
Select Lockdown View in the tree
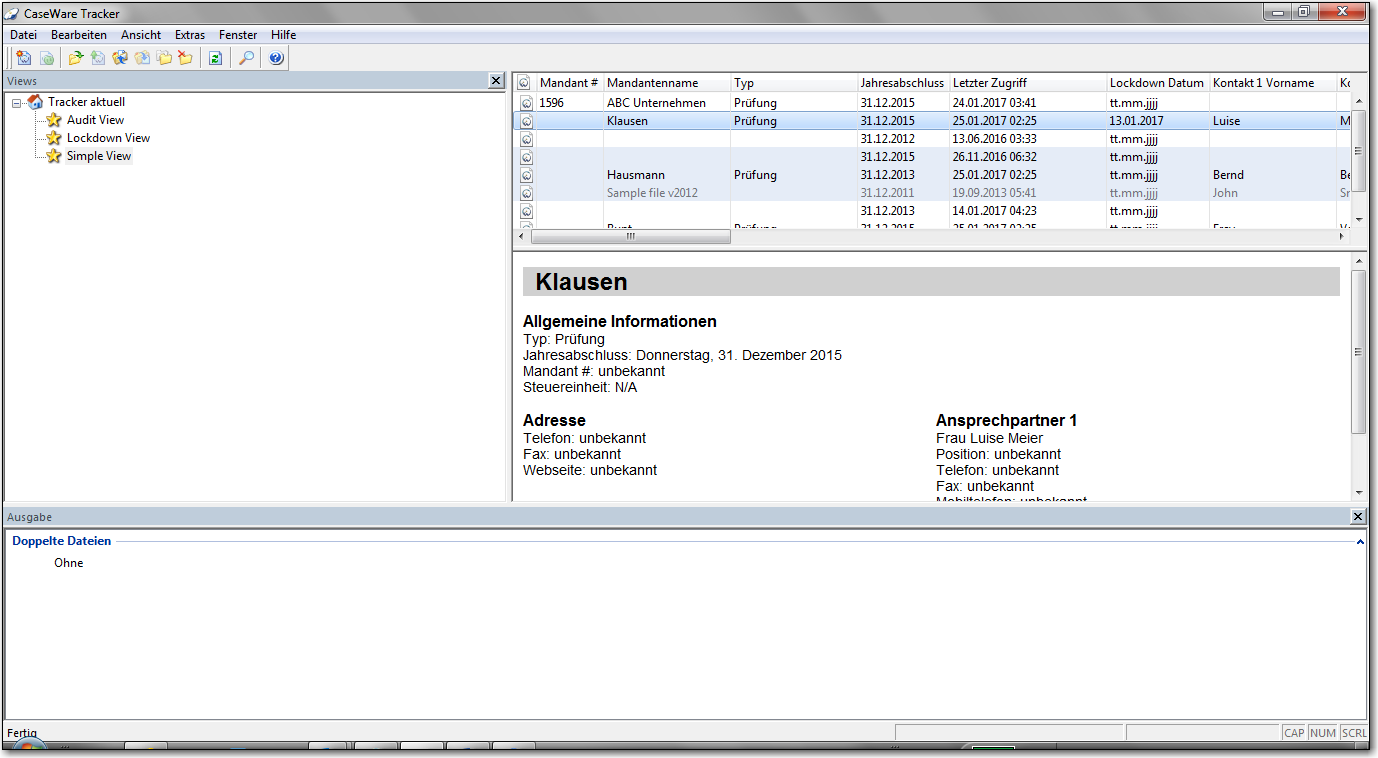click(108, 138)
